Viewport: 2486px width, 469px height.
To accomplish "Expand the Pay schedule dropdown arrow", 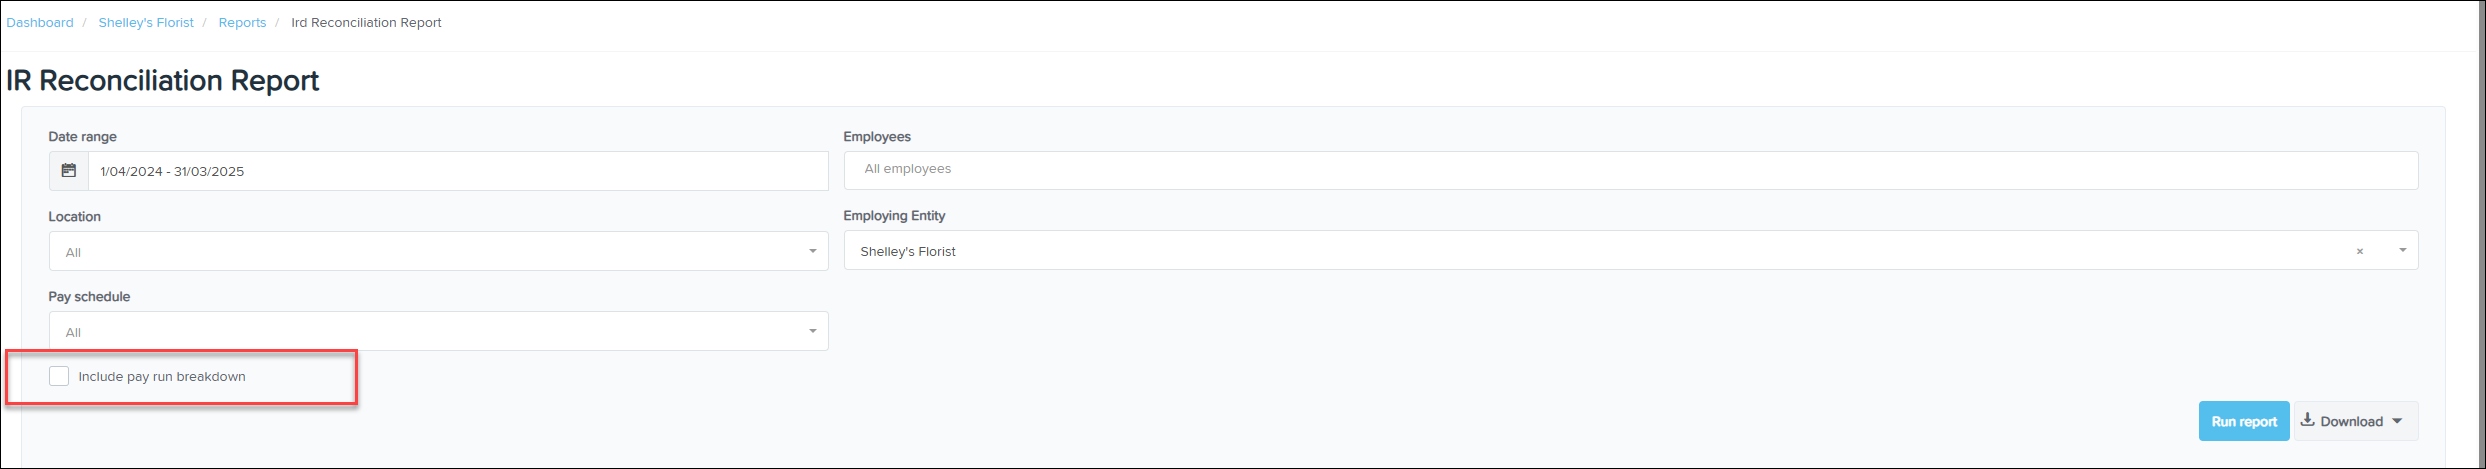I will click(812, 331).
